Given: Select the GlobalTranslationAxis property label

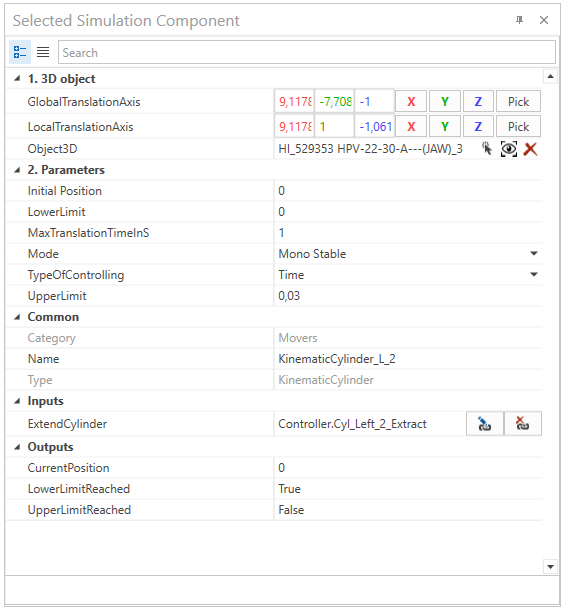Looking at the screenshot, I should click(x=84, y=102).
